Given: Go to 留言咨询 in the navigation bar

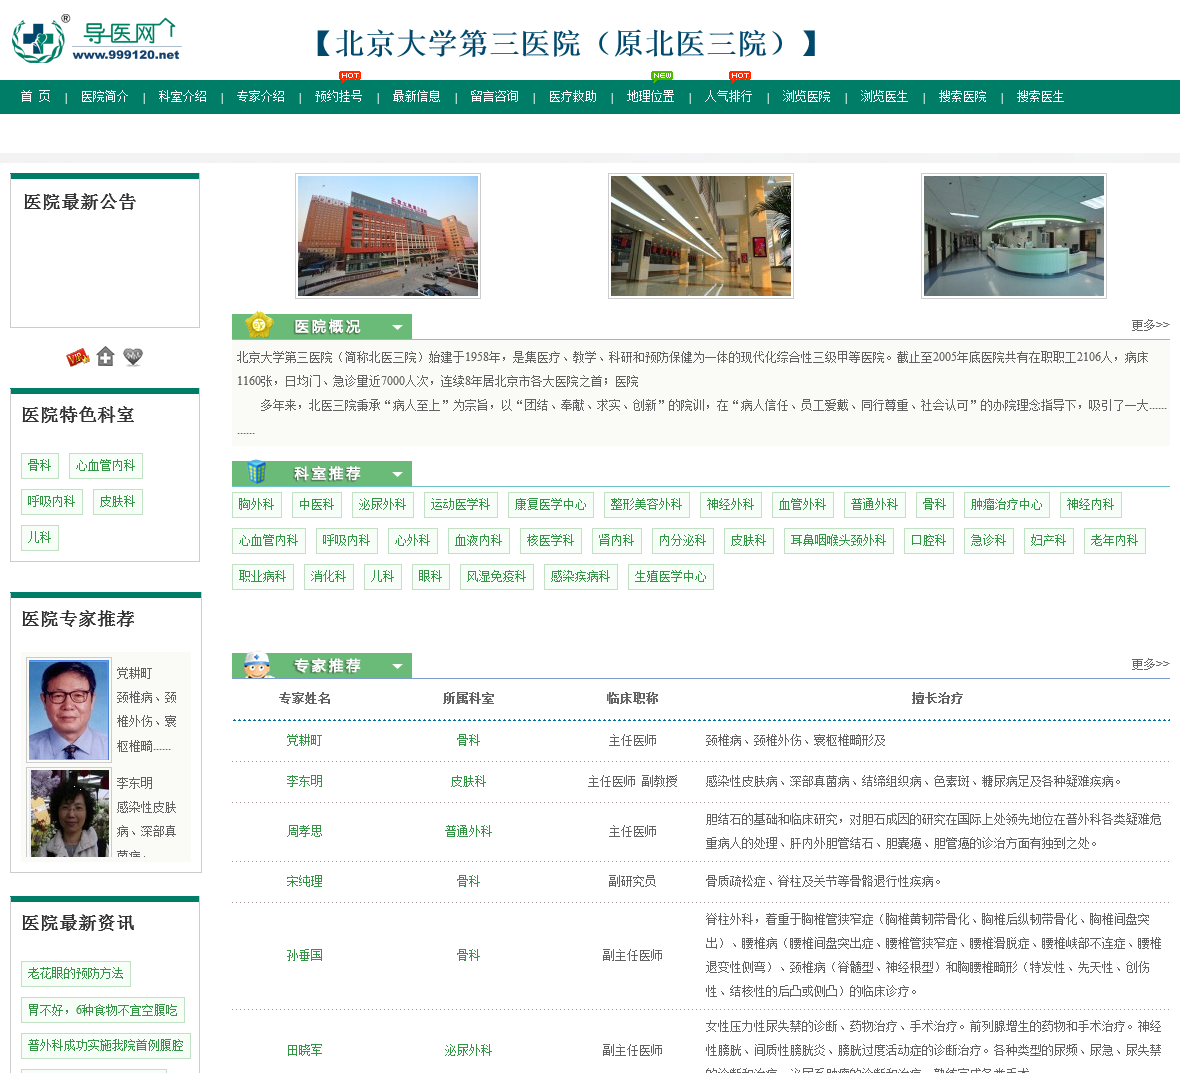Looking at the screenshot, I should pos(494,96).
